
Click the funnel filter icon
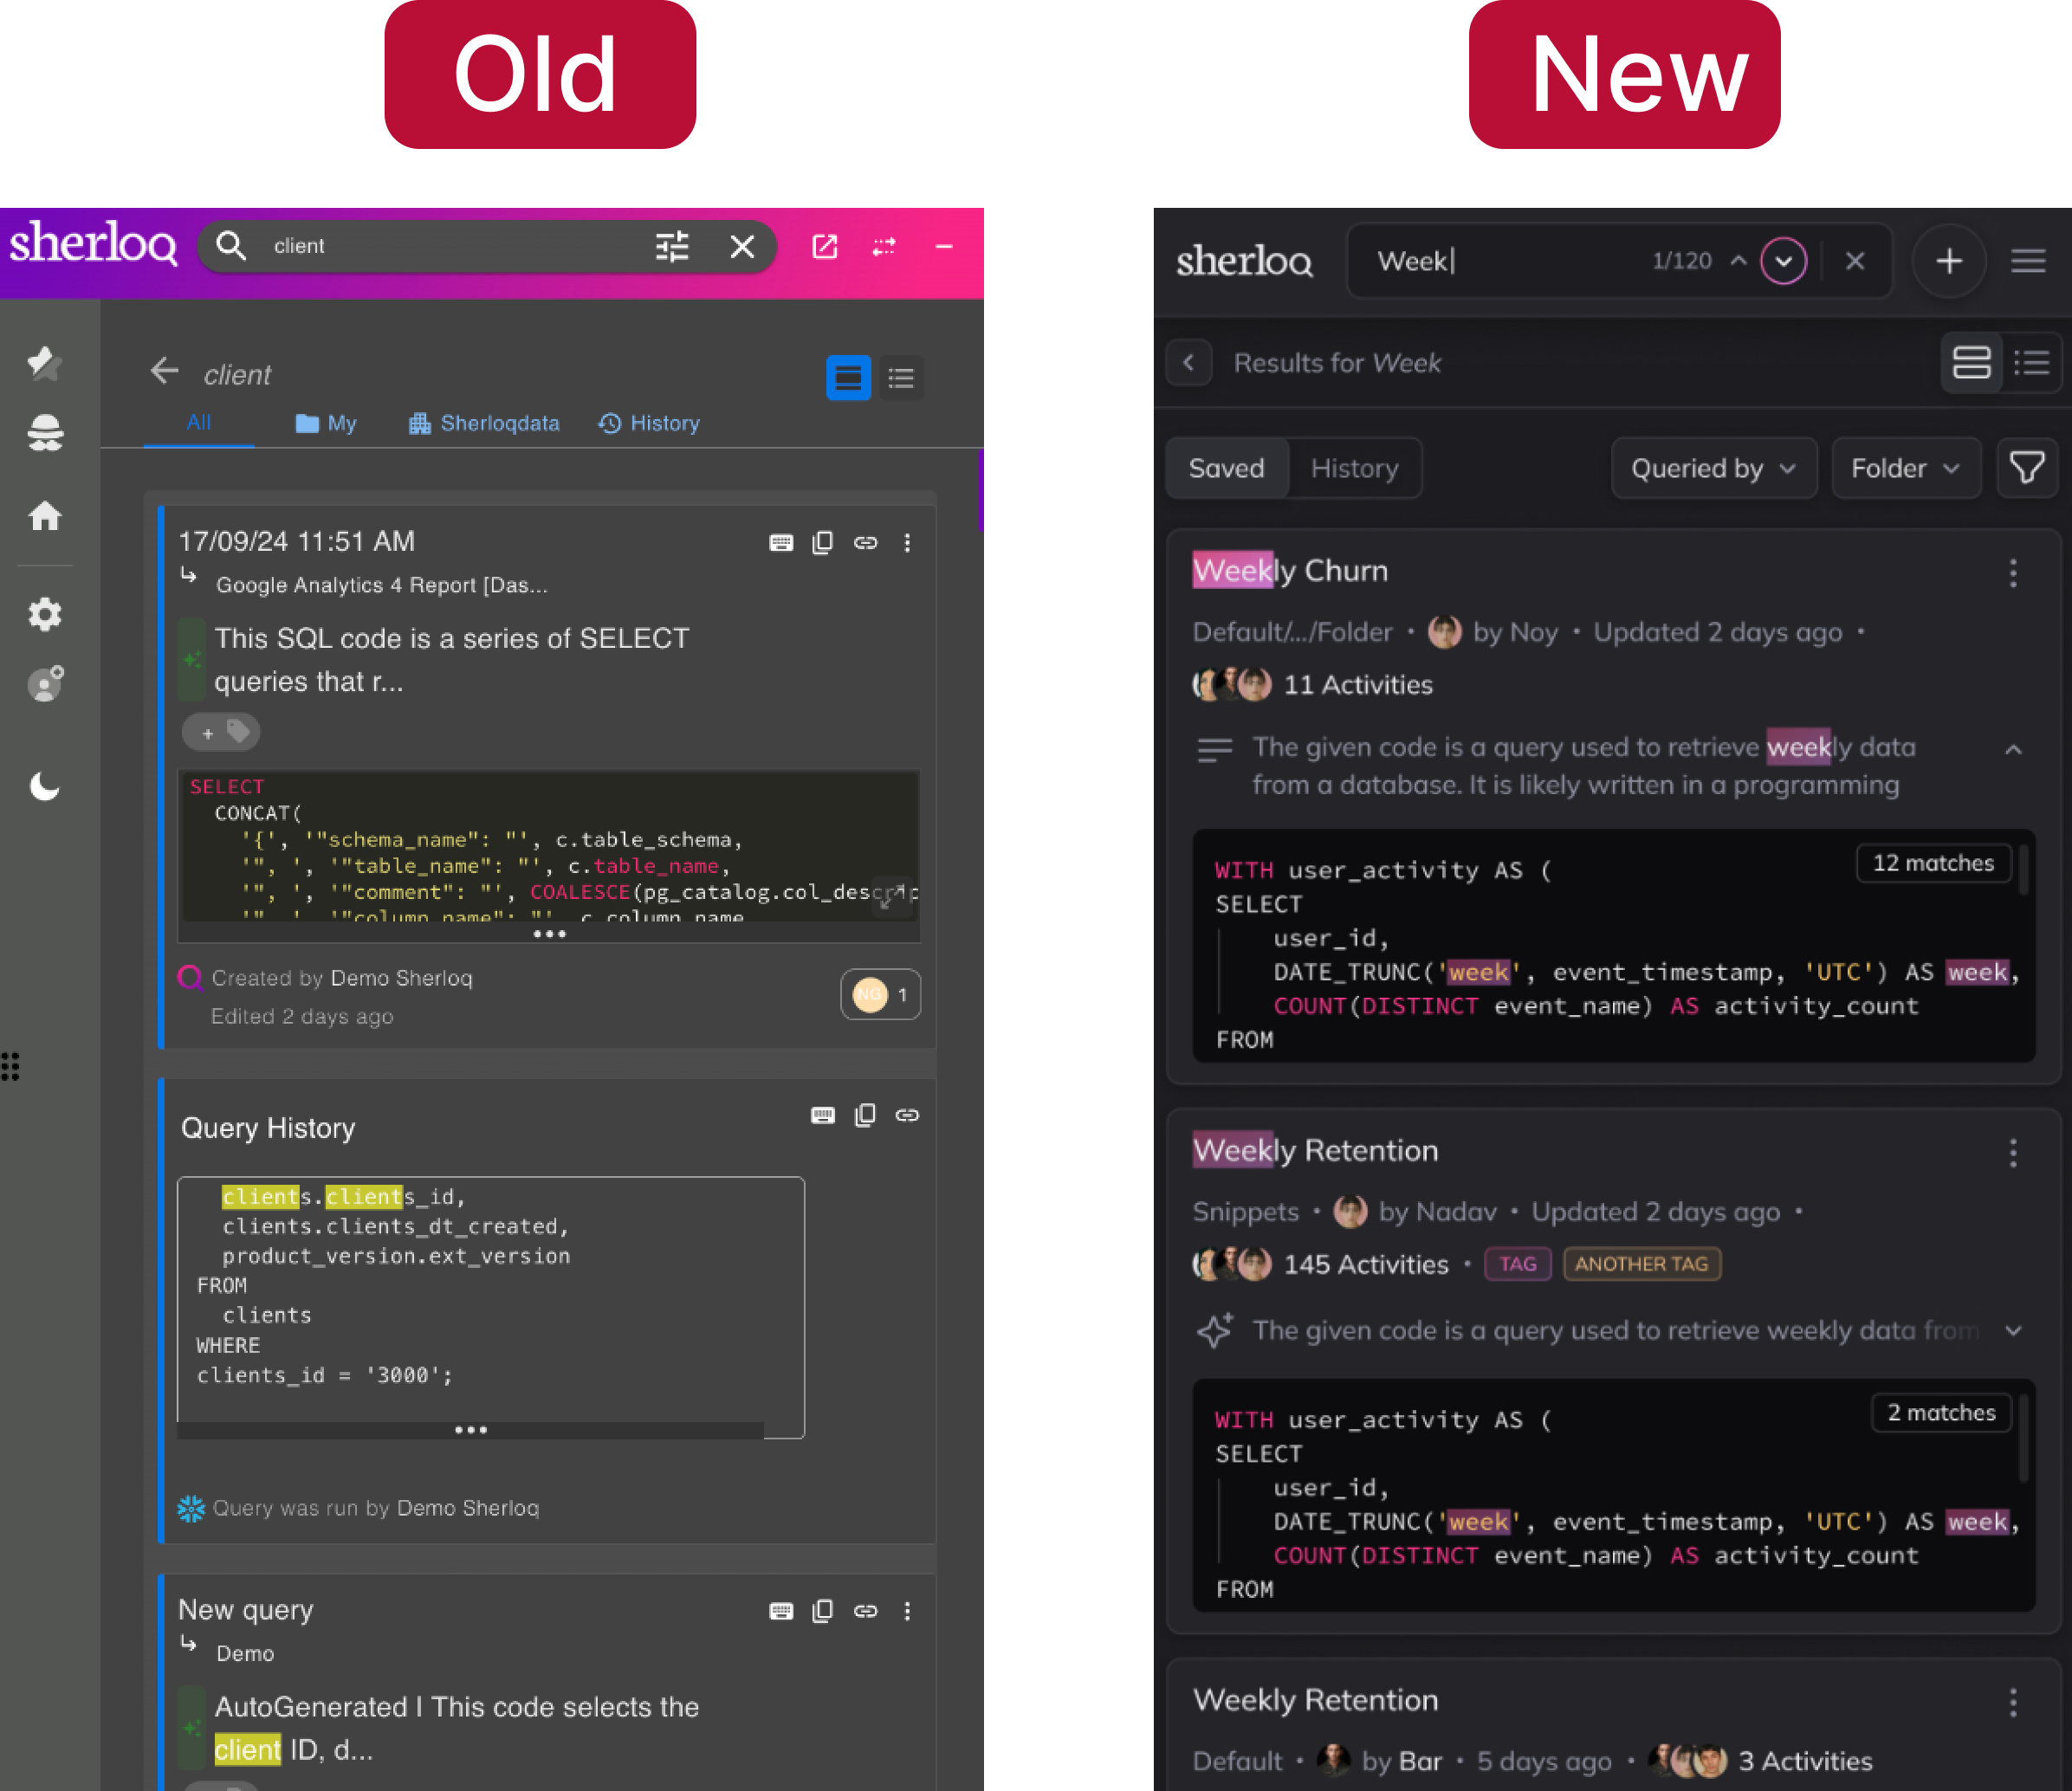point(2026,468)
